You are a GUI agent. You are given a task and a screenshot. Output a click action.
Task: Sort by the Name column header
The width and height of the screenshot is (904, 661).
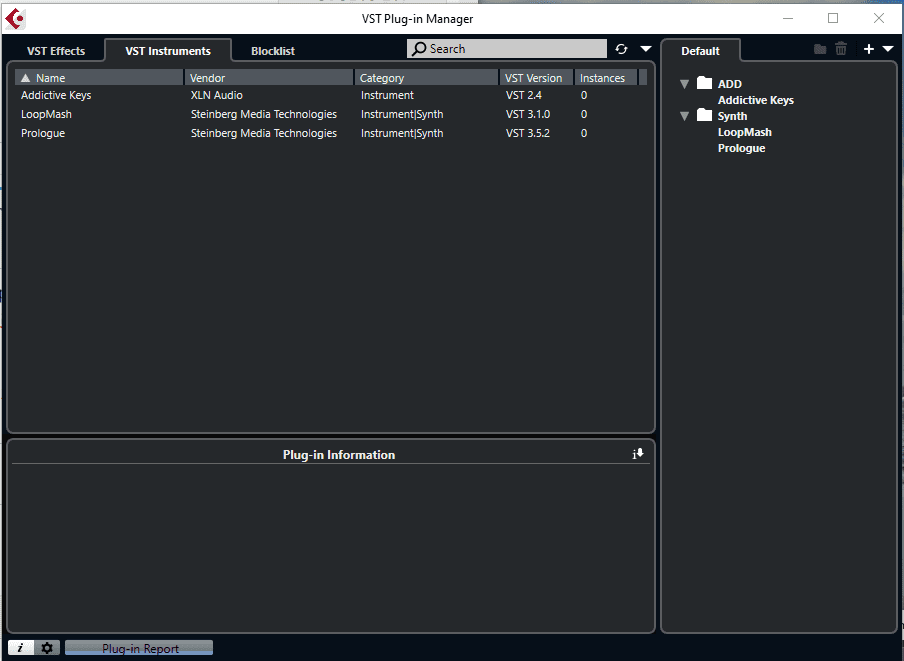click(99, 78)
